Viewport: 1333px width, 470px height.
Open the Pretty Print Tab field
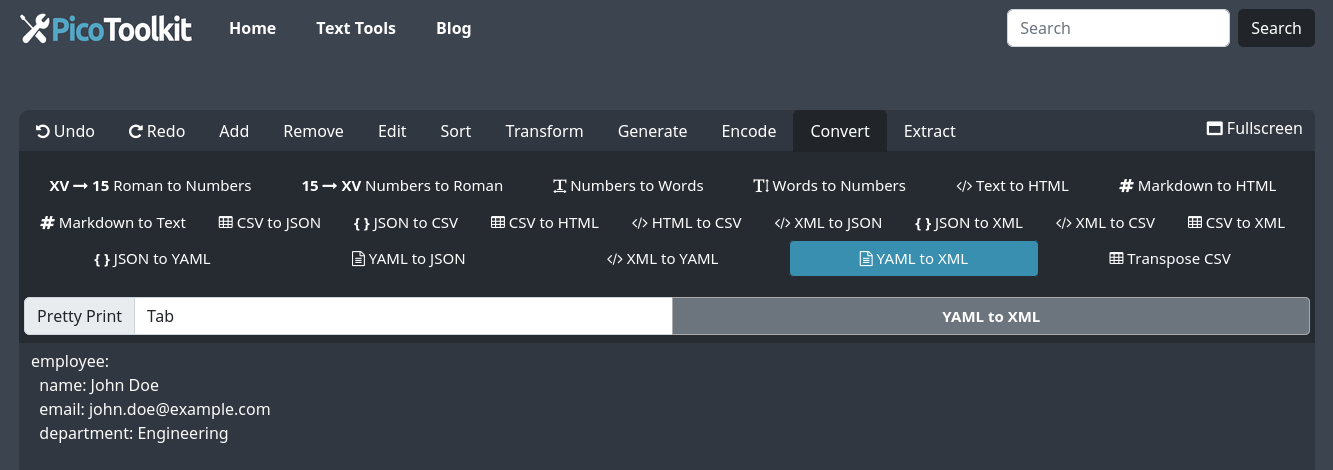403,316
